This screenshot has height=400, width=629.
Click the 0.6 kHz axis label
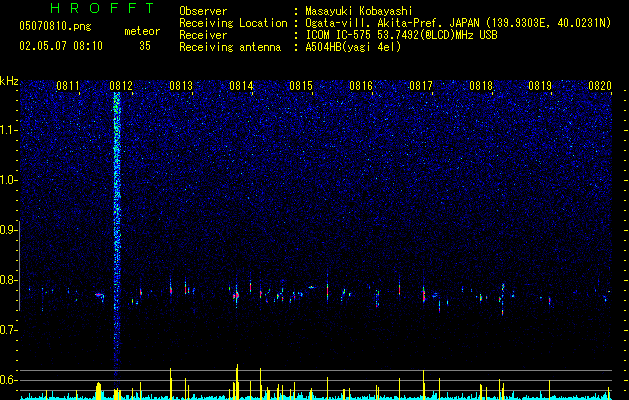(7, 380)
